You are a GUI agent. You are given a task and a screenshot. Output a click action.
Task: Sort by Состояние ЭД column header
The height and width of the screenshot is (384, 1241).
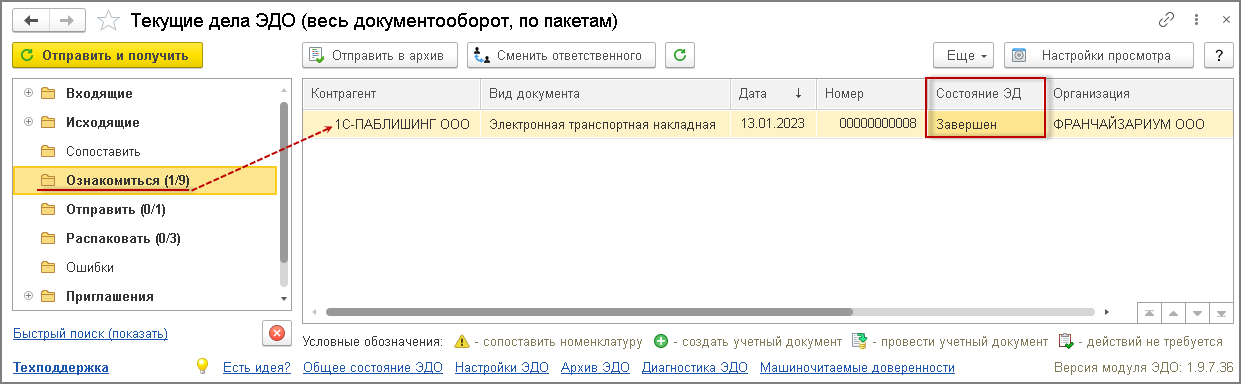985,93
